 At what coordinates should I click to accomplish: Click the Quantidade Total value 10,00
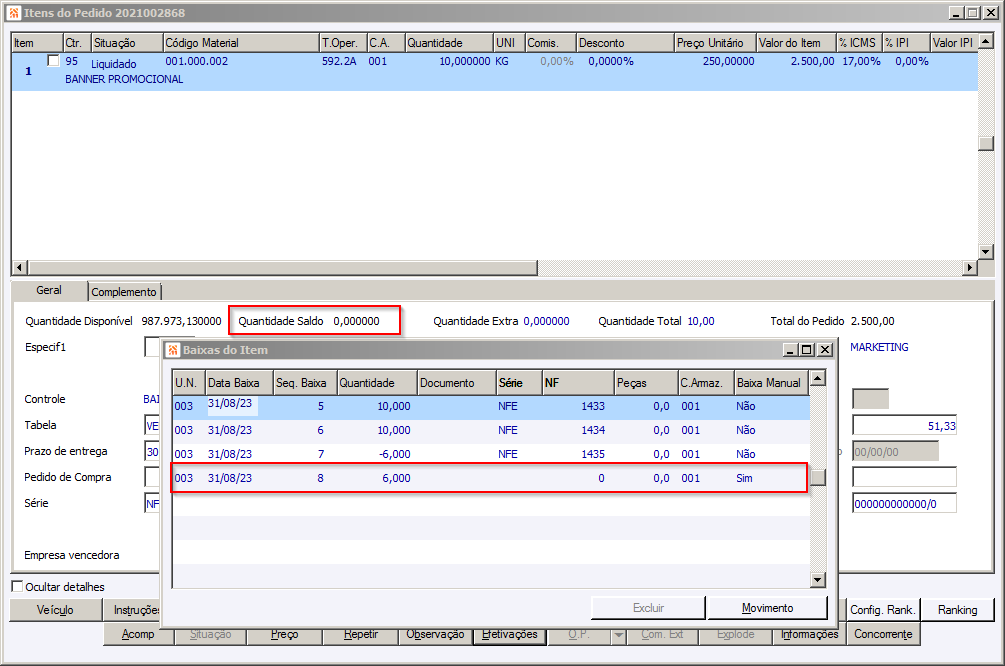pos(701,321)
